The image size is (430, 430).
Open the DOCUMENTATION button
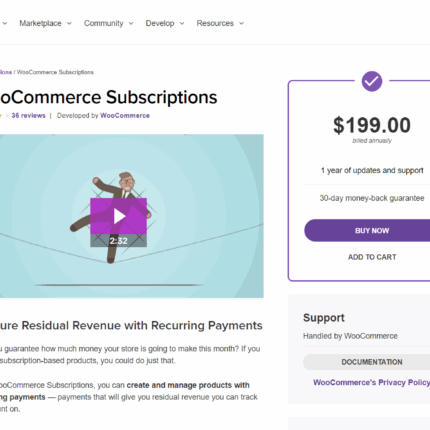click(367, 362)
